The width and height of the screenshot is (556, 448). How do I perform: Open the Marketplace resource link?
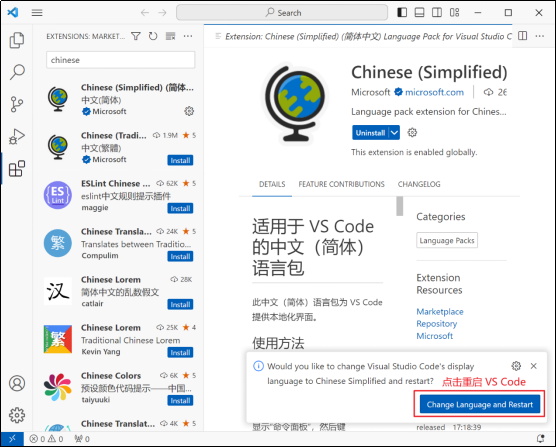(x=440, y=312)
